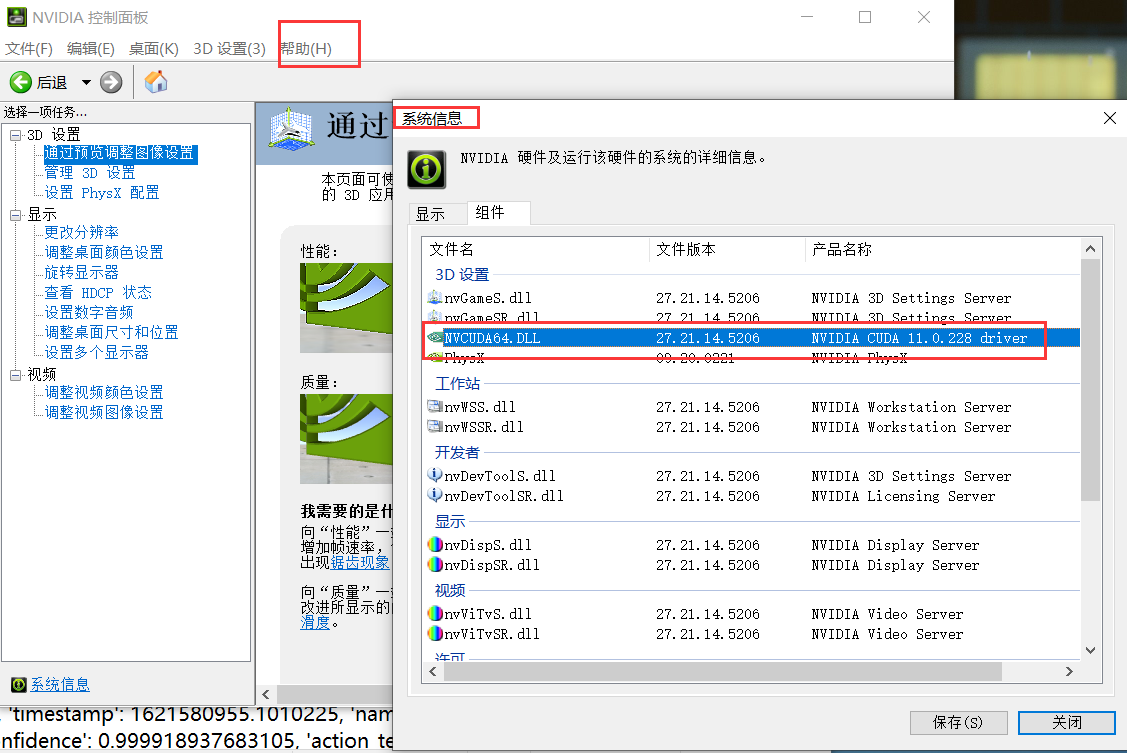1127x753 pixels.
Task: Open 调整桌面颜色设置 task
Action: click(104, 253)
